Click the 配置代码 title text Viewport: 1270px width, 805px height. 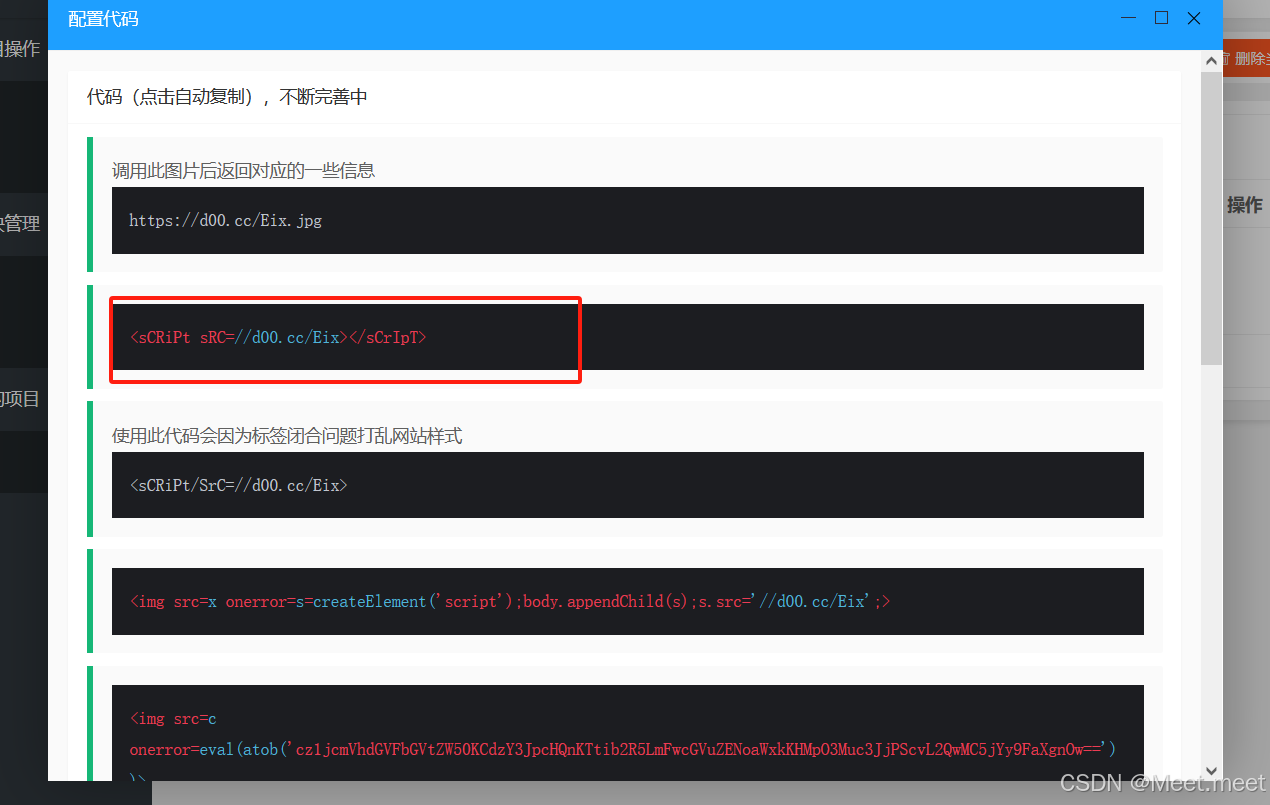click(103, 19)
